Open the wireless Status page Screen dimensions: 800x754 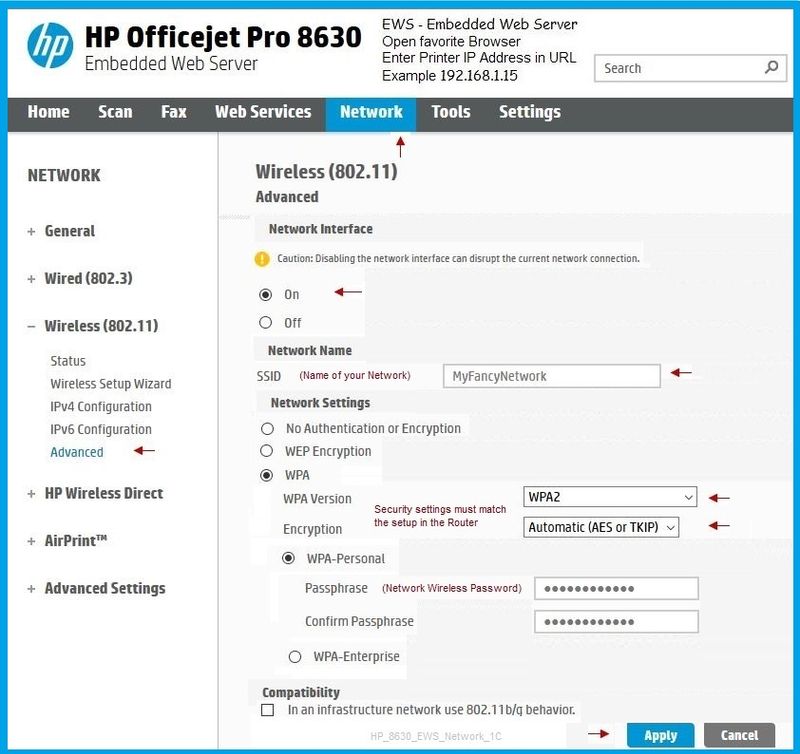pyautogui.click(x=68, y=361)
